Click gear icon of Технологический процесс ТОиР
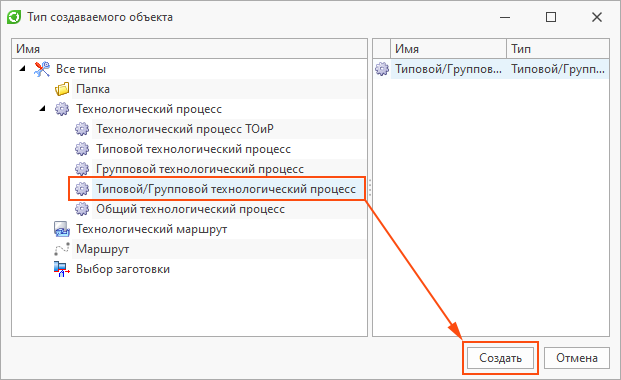This screenshot has width=621, height=380. point(82,129)
